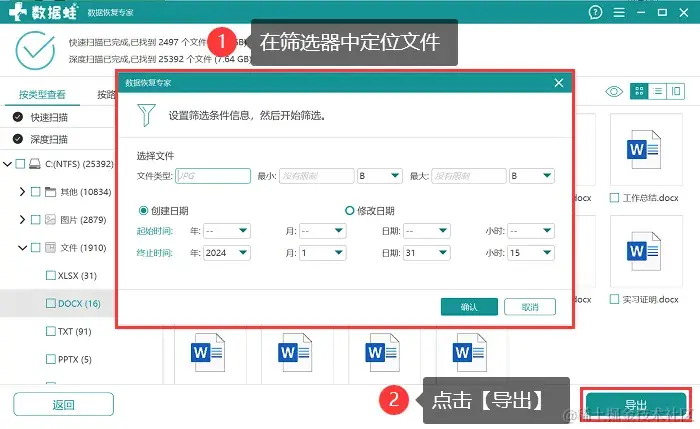The width and height of the screenshot is (700, 429).
Task: Switch to list view
Action: click(658, 91)
